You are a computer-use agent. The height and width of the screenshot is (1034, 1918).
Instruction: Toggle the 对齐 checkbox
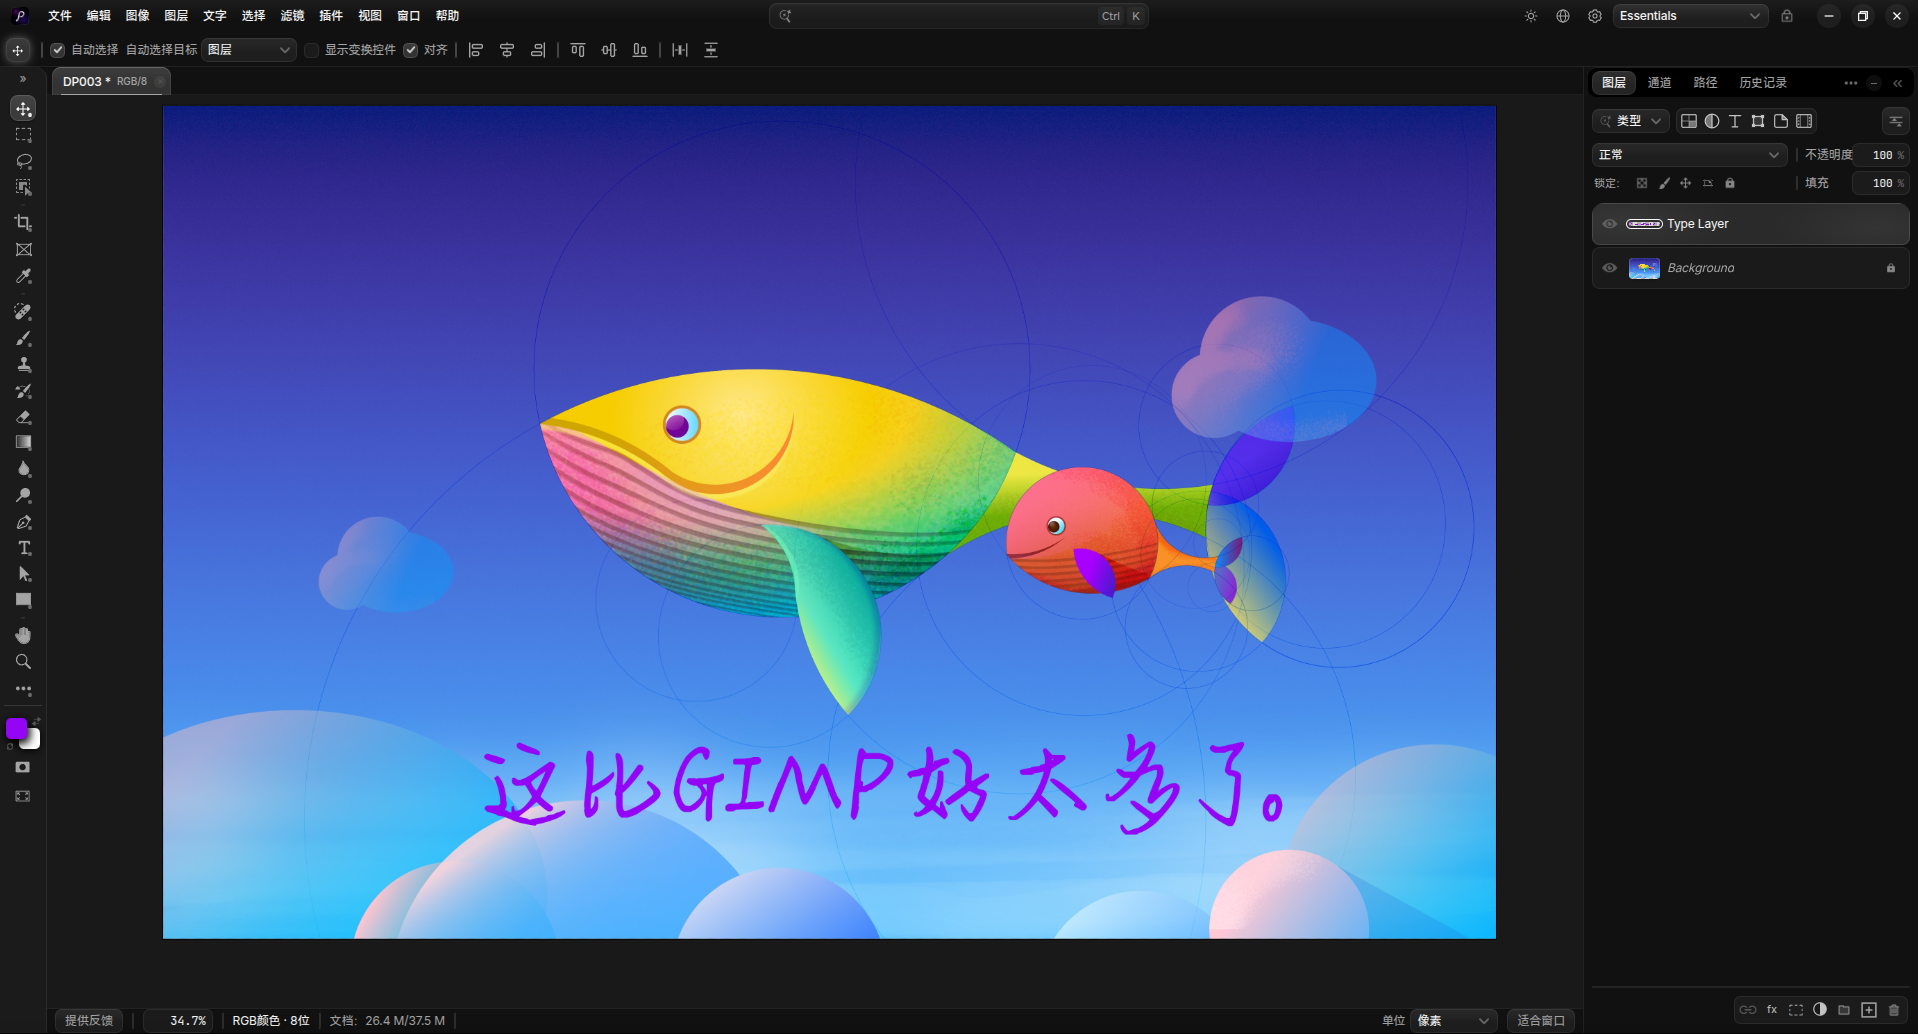point(411,50)
